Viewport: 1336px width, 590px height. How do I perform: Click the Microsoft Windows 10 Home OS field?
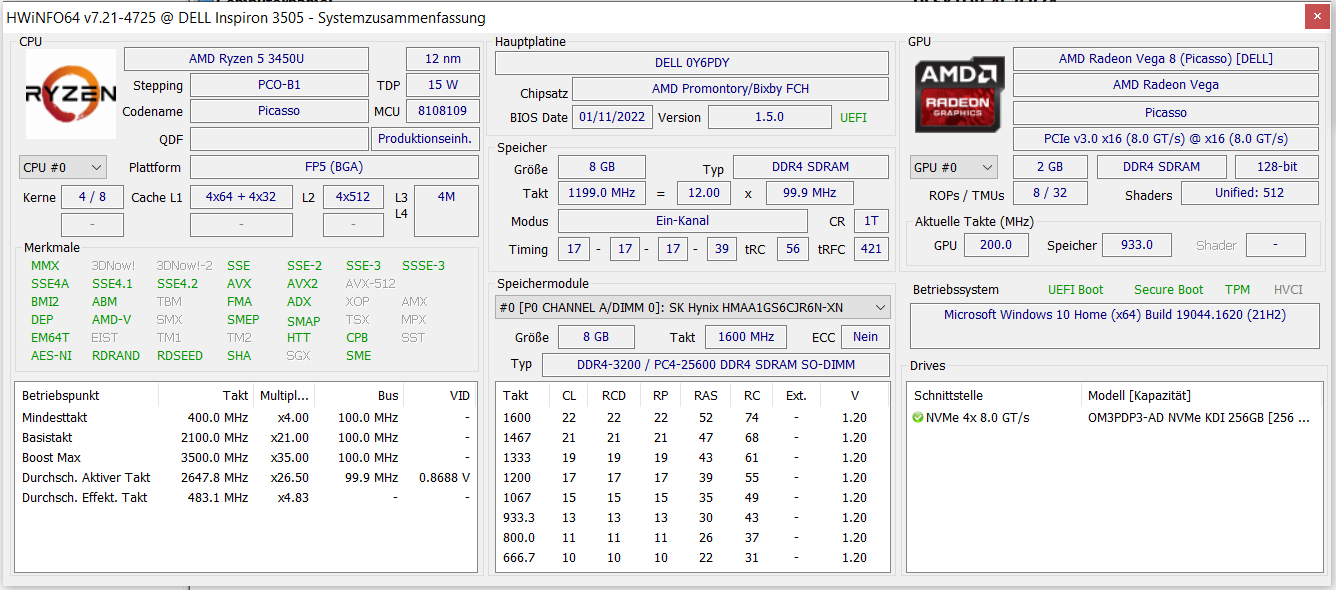tap(1114, 315)
